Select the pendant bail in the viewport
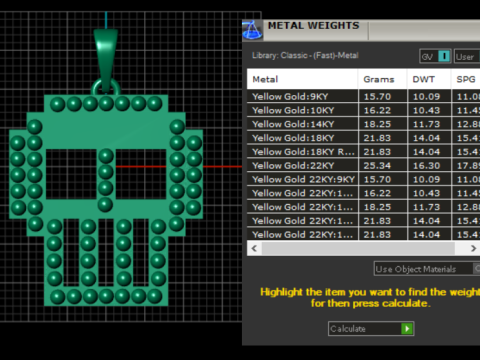This screenshot has height=360, width=480. coord(106,58)
